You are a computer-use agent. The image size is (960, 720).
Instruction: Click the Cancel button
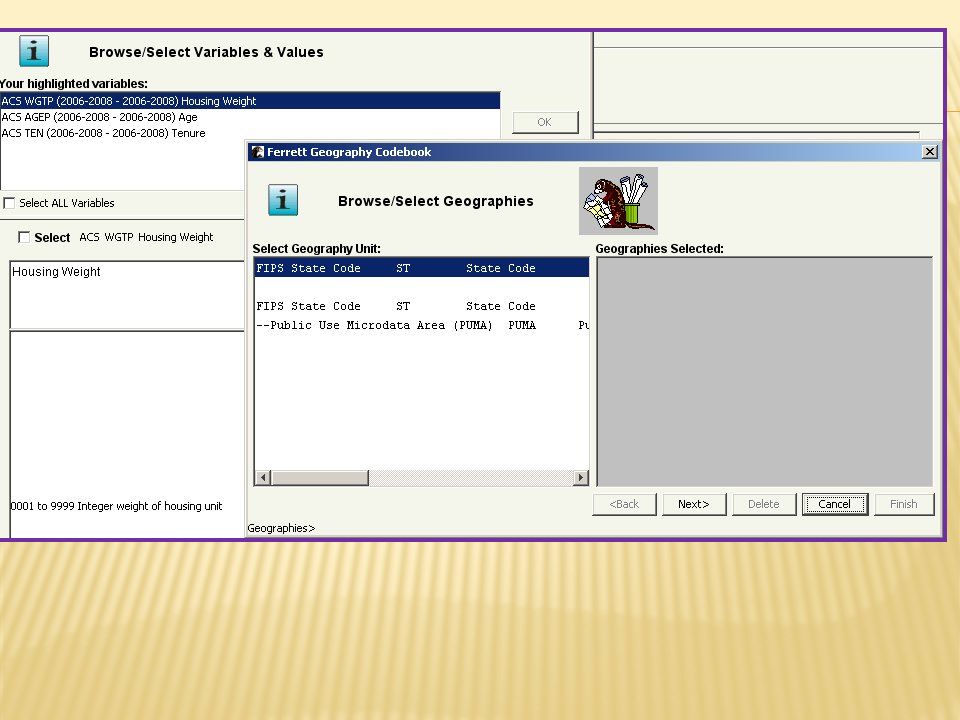835,504
